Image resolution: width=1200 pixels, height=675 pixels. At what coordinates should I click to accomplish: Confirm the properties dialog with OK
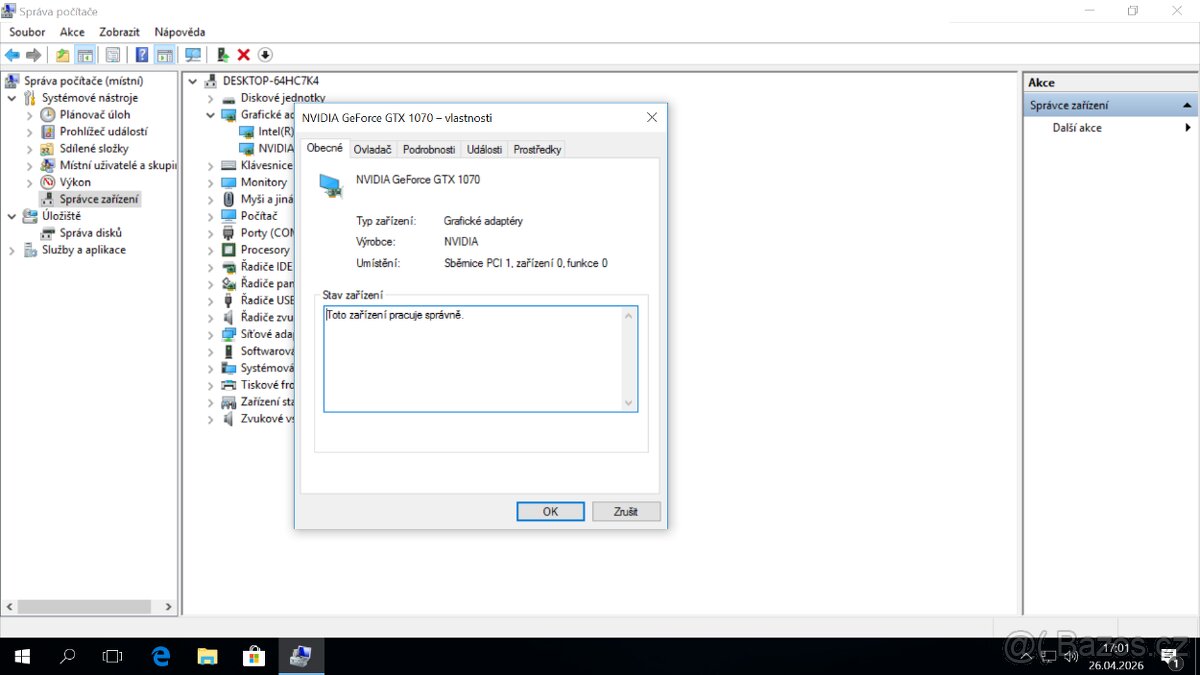[x=550, y=511]
